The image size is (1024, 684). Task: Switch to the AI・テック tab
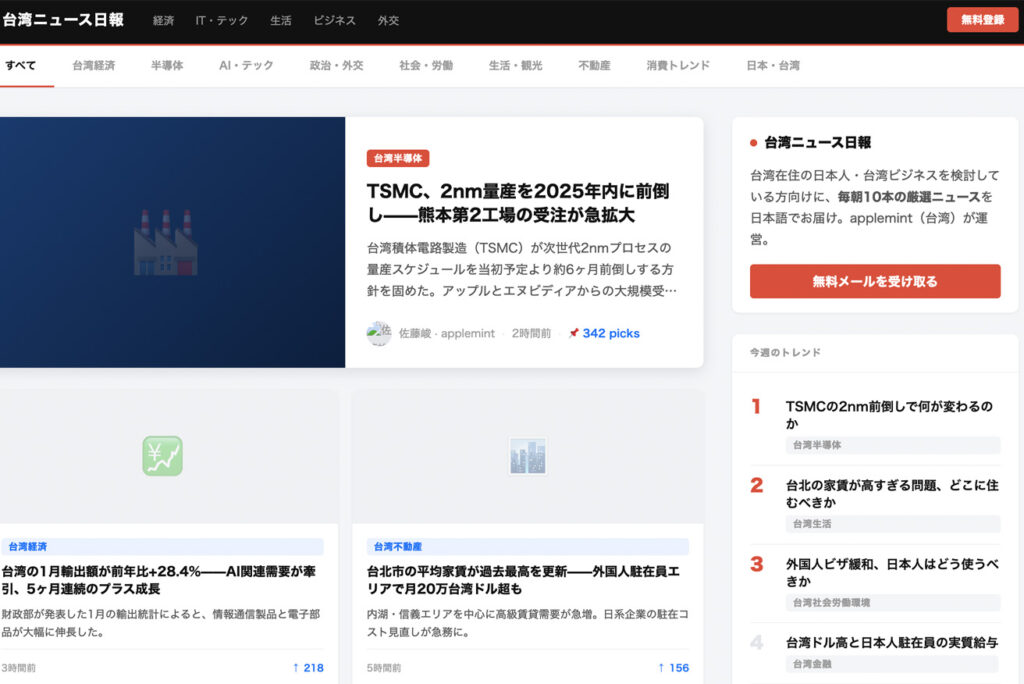click(x=246, y=66)
